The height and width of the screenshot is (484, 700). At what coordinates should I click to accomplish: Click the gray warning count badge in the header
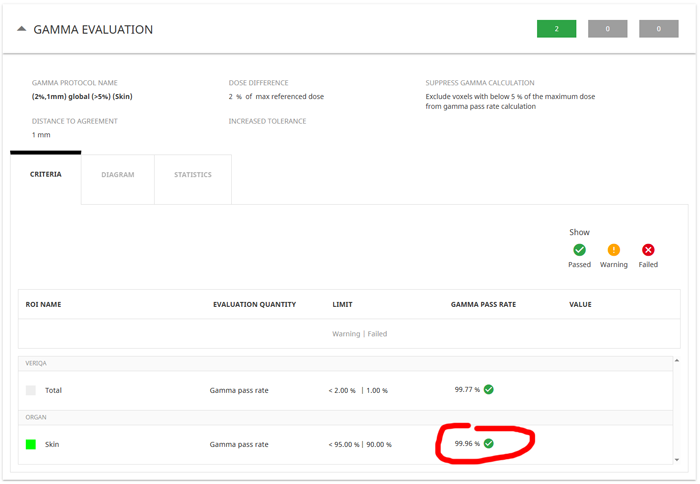(607, 29)
